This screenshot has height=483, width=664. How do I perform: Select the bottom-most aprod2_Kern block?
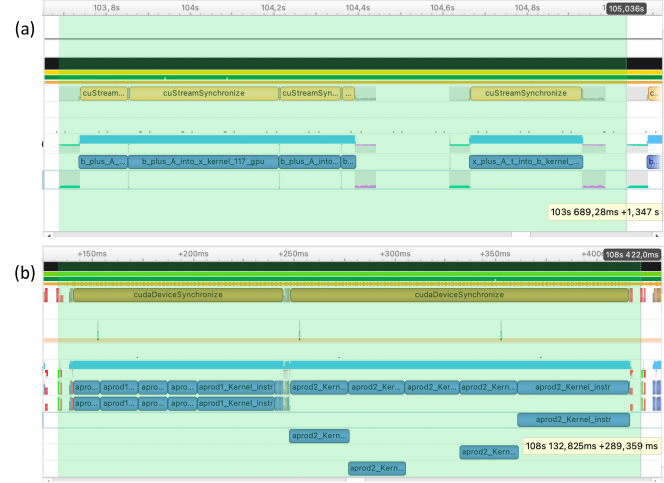pyautogui.click(x=377, y=468)
